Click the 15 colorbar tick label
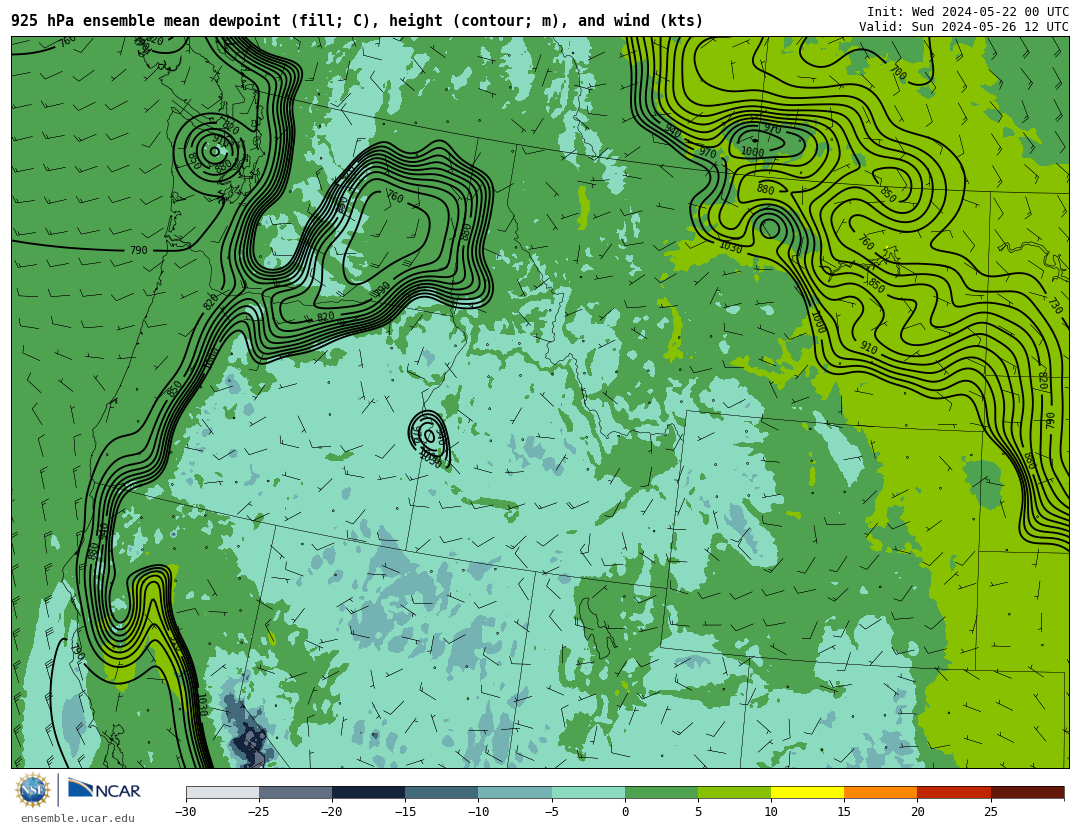The image size is (1080, 831). point(844,812)
